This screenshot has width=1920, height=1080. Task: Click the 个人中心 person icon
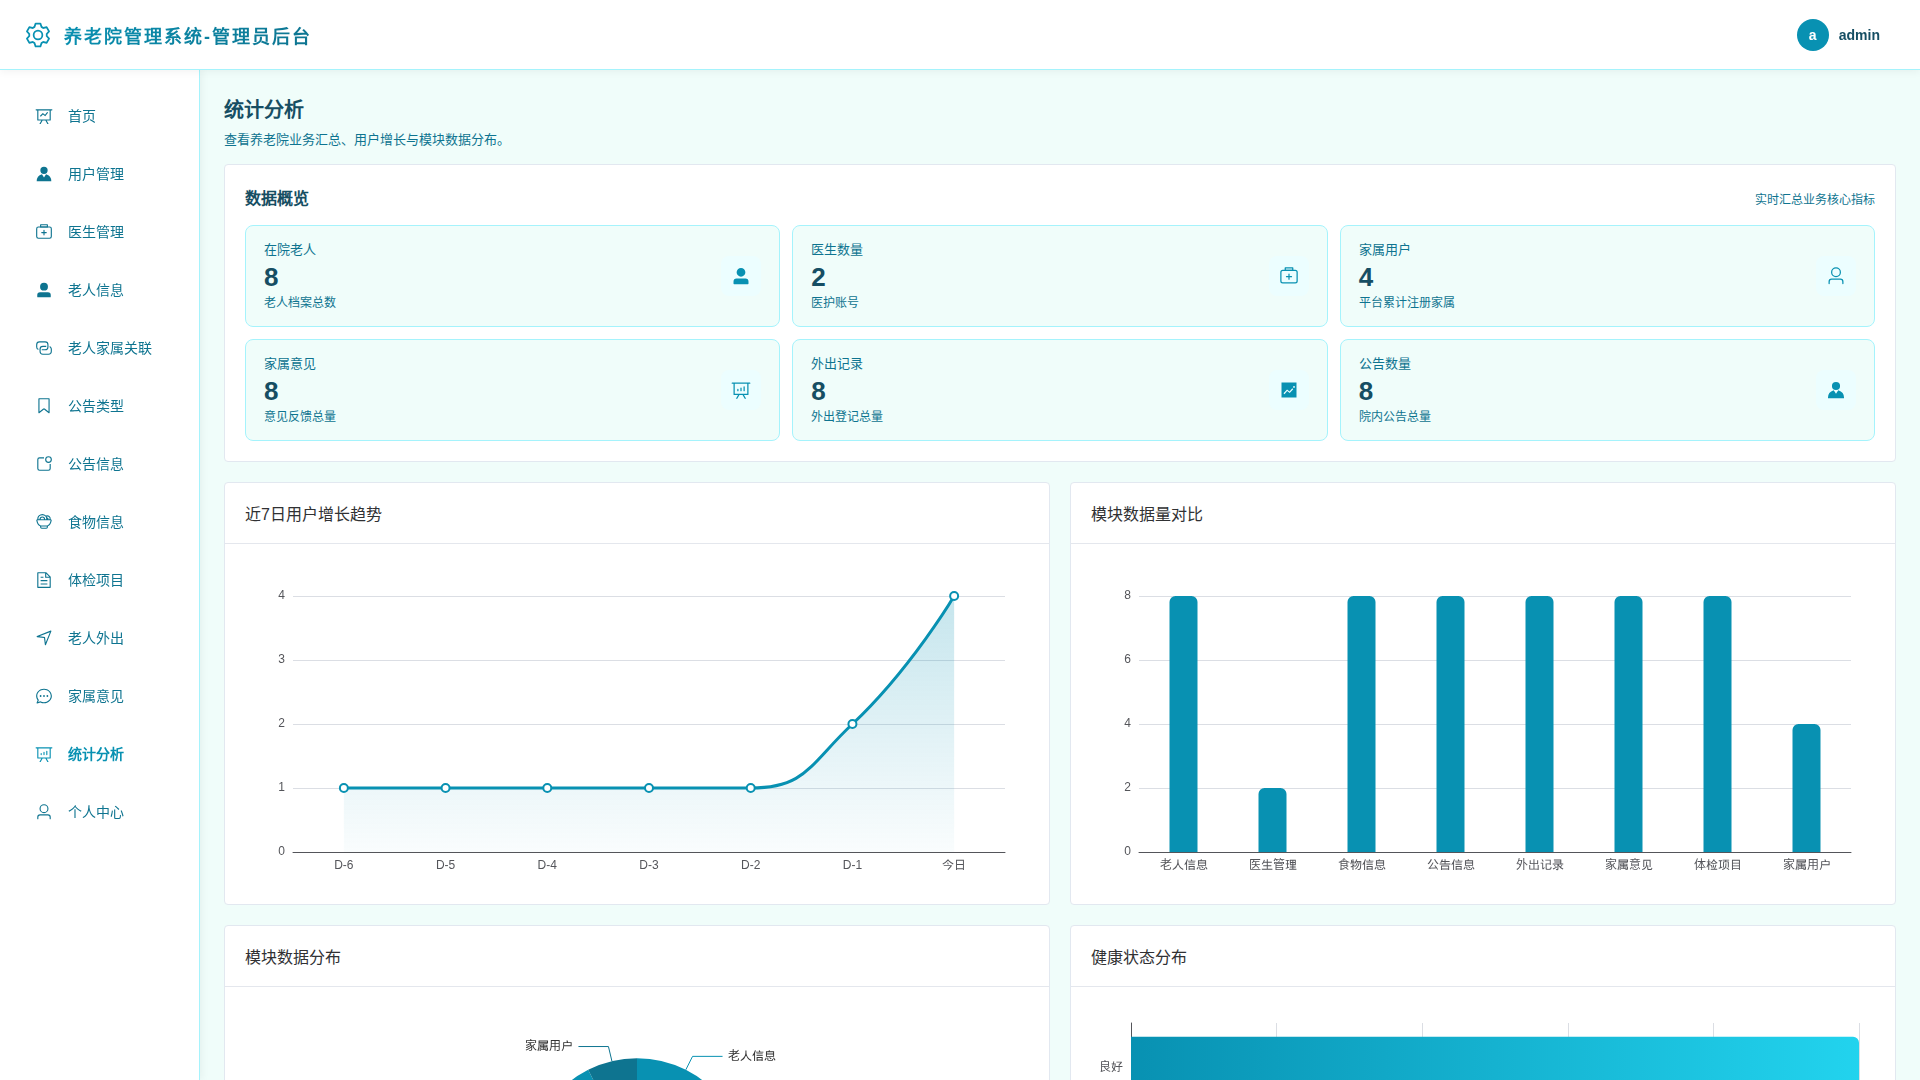(44, 812)
